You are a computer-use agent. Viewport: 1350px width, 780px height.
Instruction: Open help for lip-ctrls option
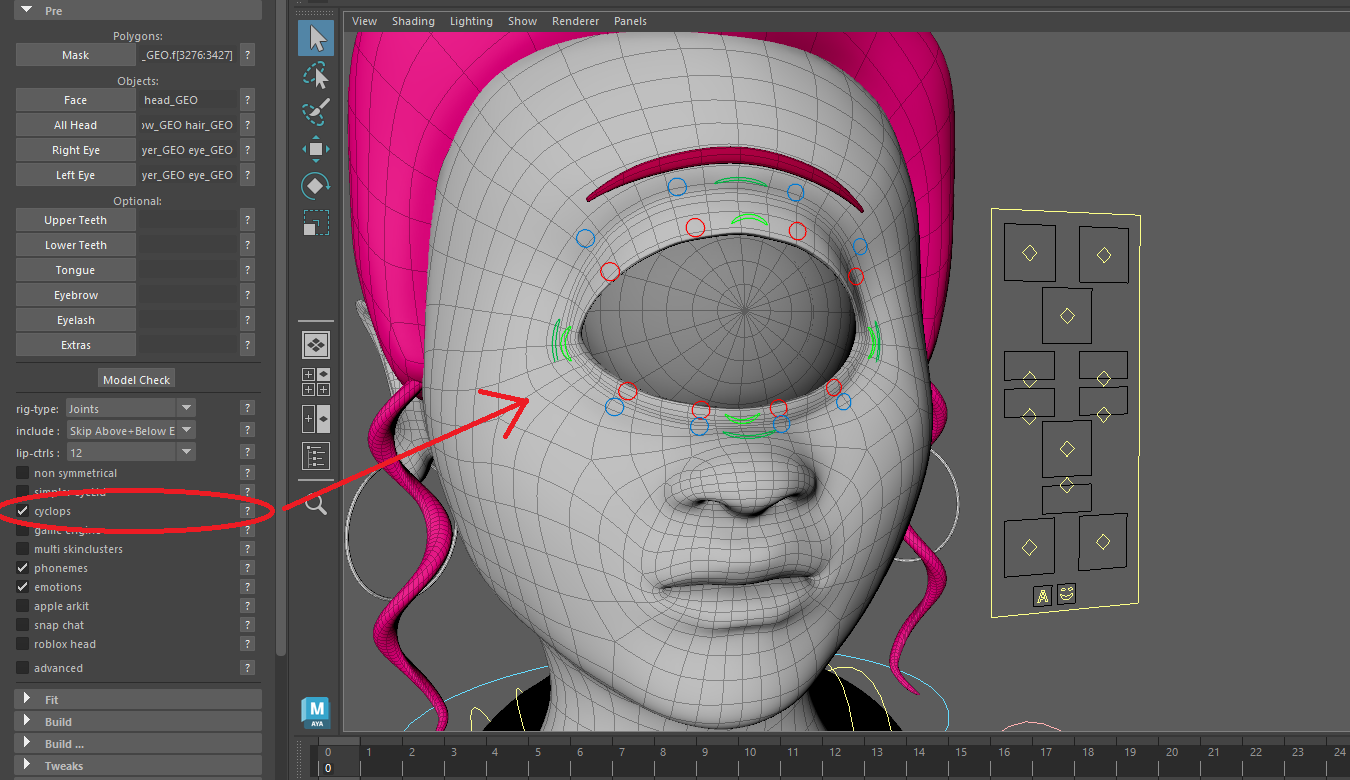click(247, 452)
